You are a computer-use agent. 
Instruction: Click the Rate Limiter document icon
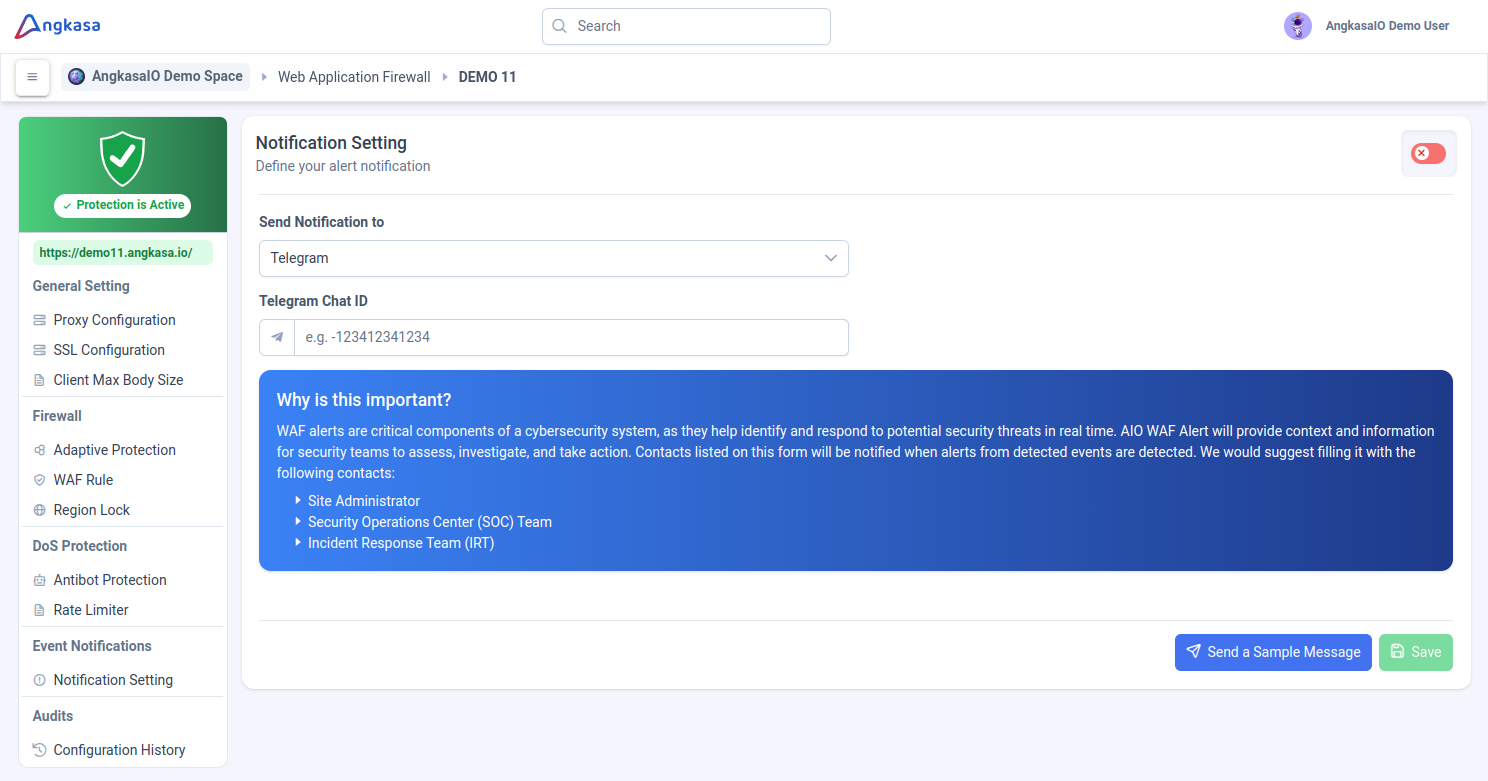coord(40,610)
